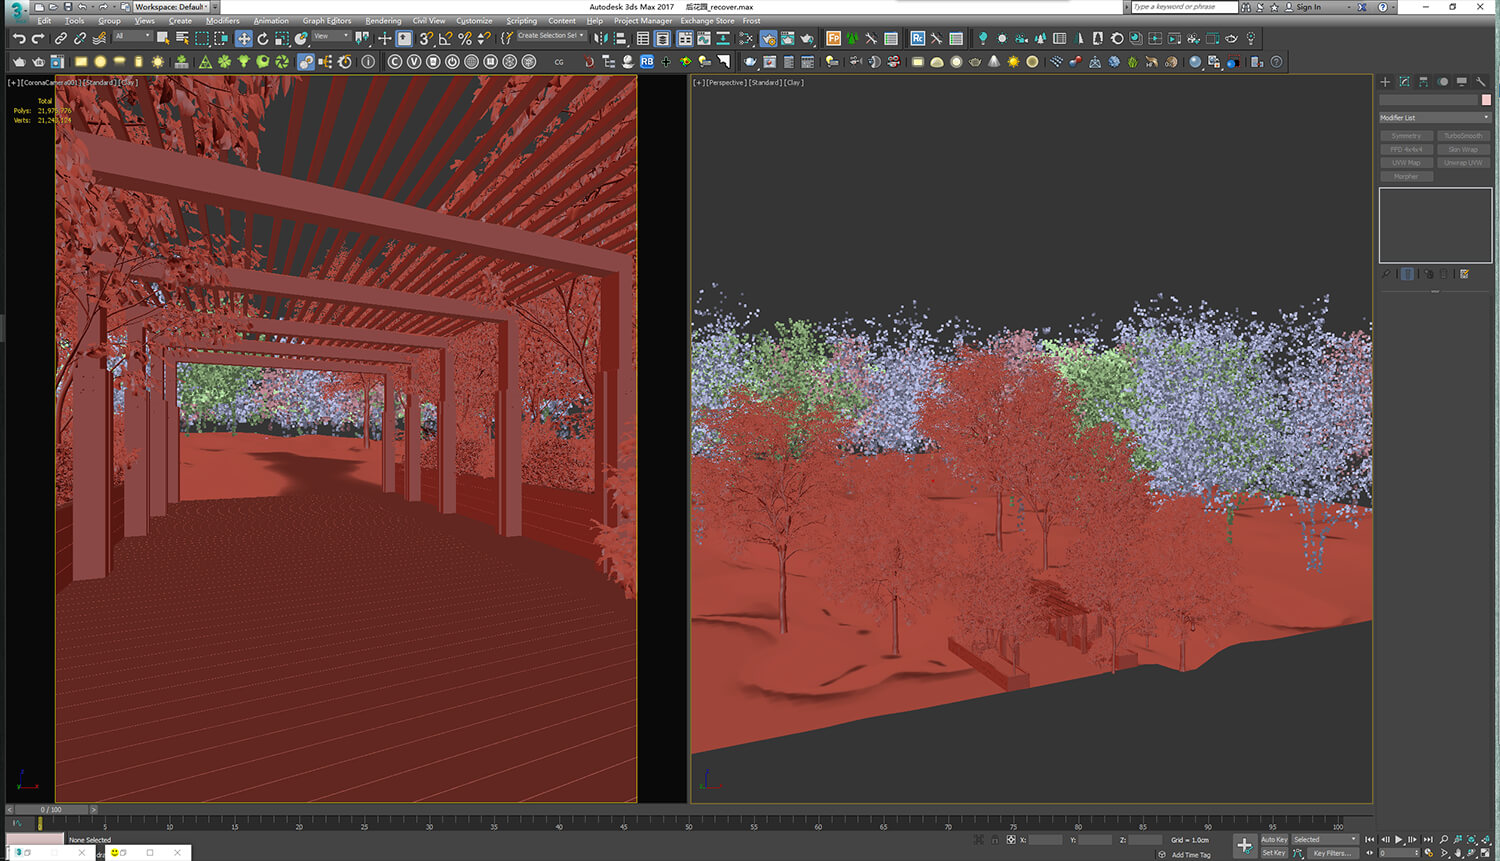Click the Zoom Extents All icon
This screenshot has width=1500, height=861.
[1486, 840]
